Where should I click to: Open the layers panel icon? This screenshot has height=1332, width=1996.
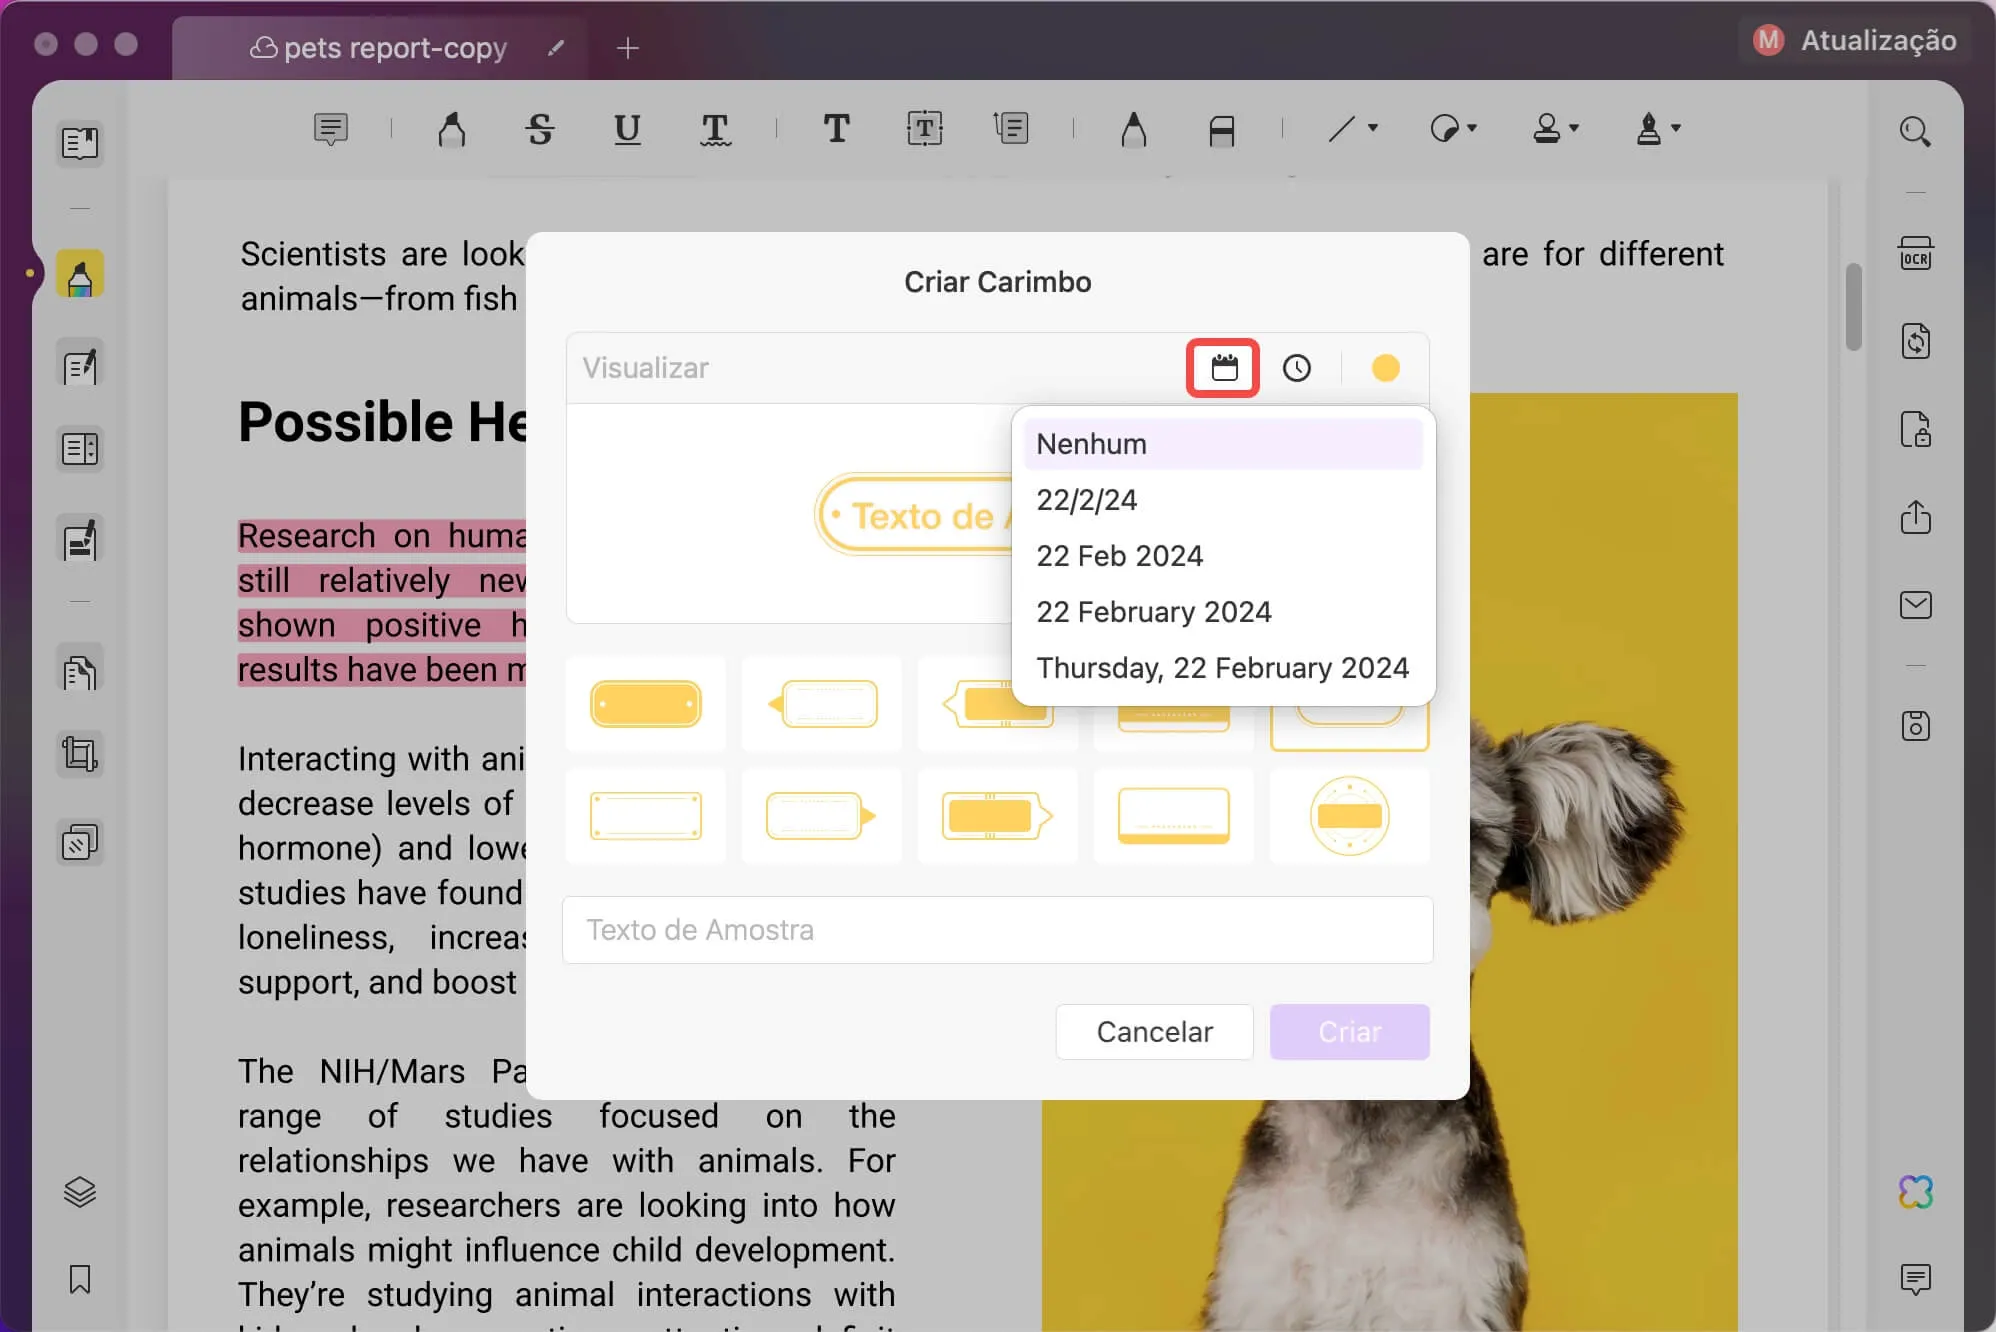tap(80, 1191)
